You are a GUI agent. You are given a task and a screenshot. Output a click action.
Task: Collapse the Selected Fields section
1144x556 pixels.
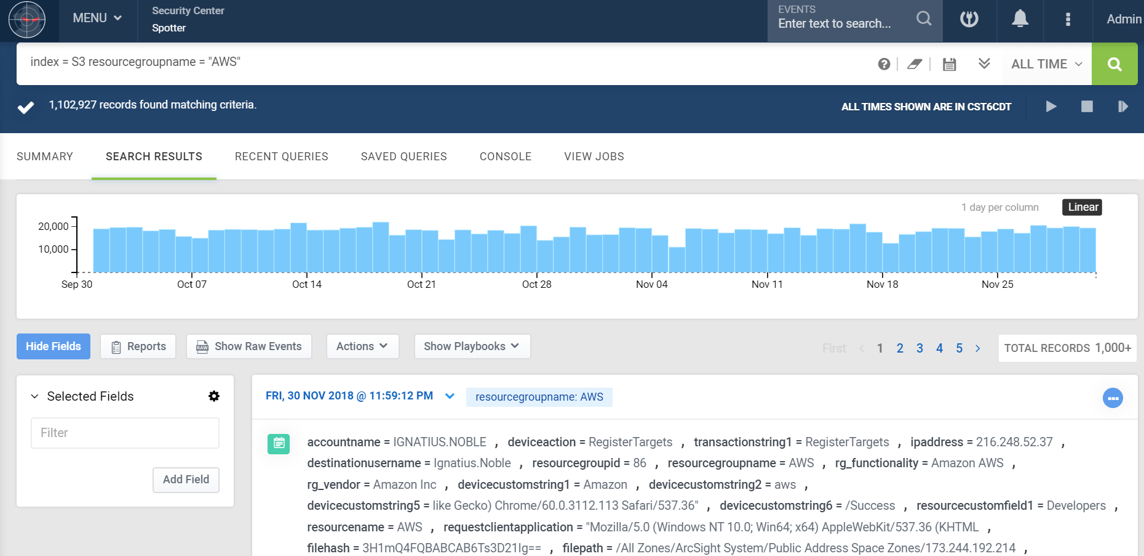pos(35,396)
